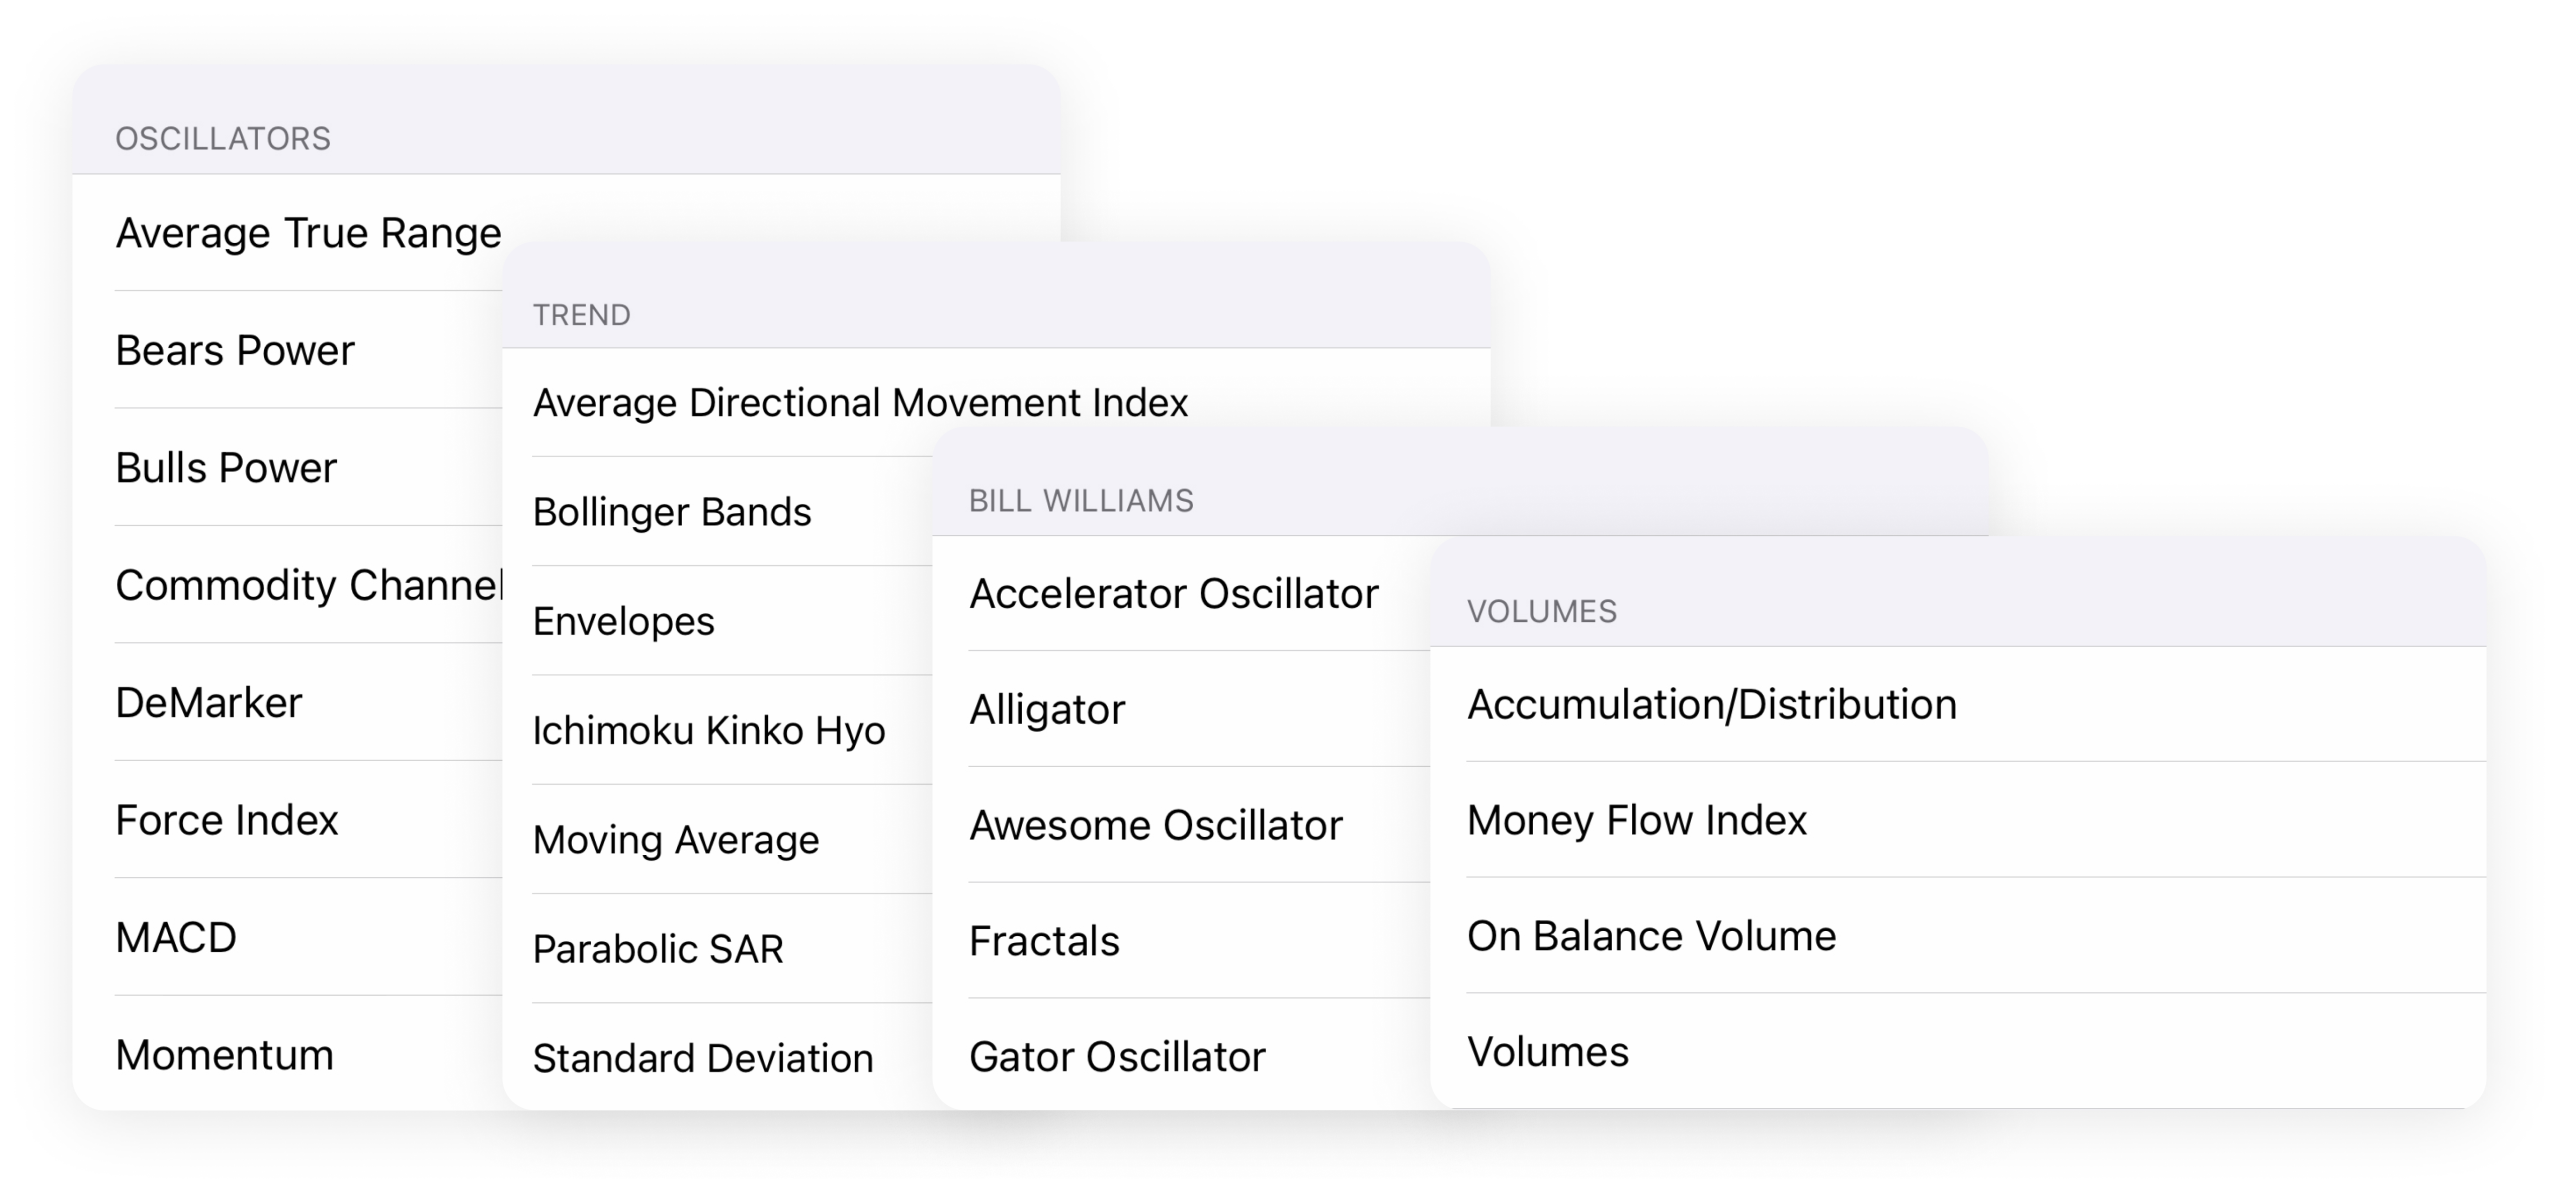Select Bollinger Bands trend indicator
This screenshot has width=2559, height=1191.
pos(672,512)
